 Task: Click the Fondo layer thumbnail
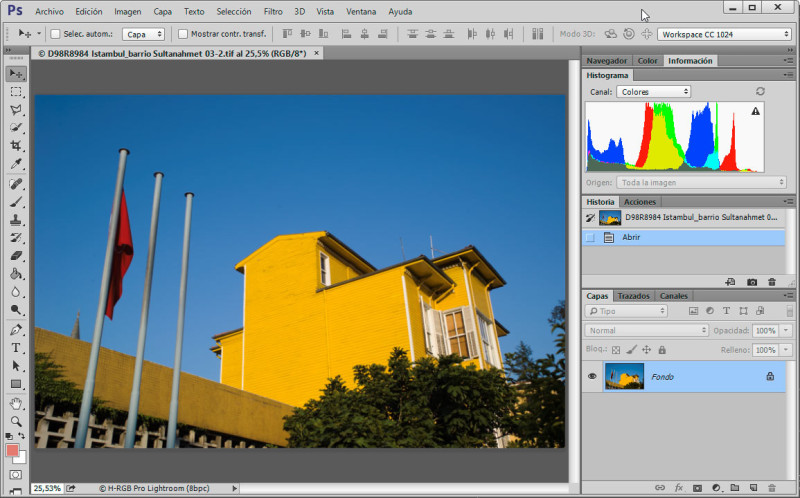tap(625, 376)
